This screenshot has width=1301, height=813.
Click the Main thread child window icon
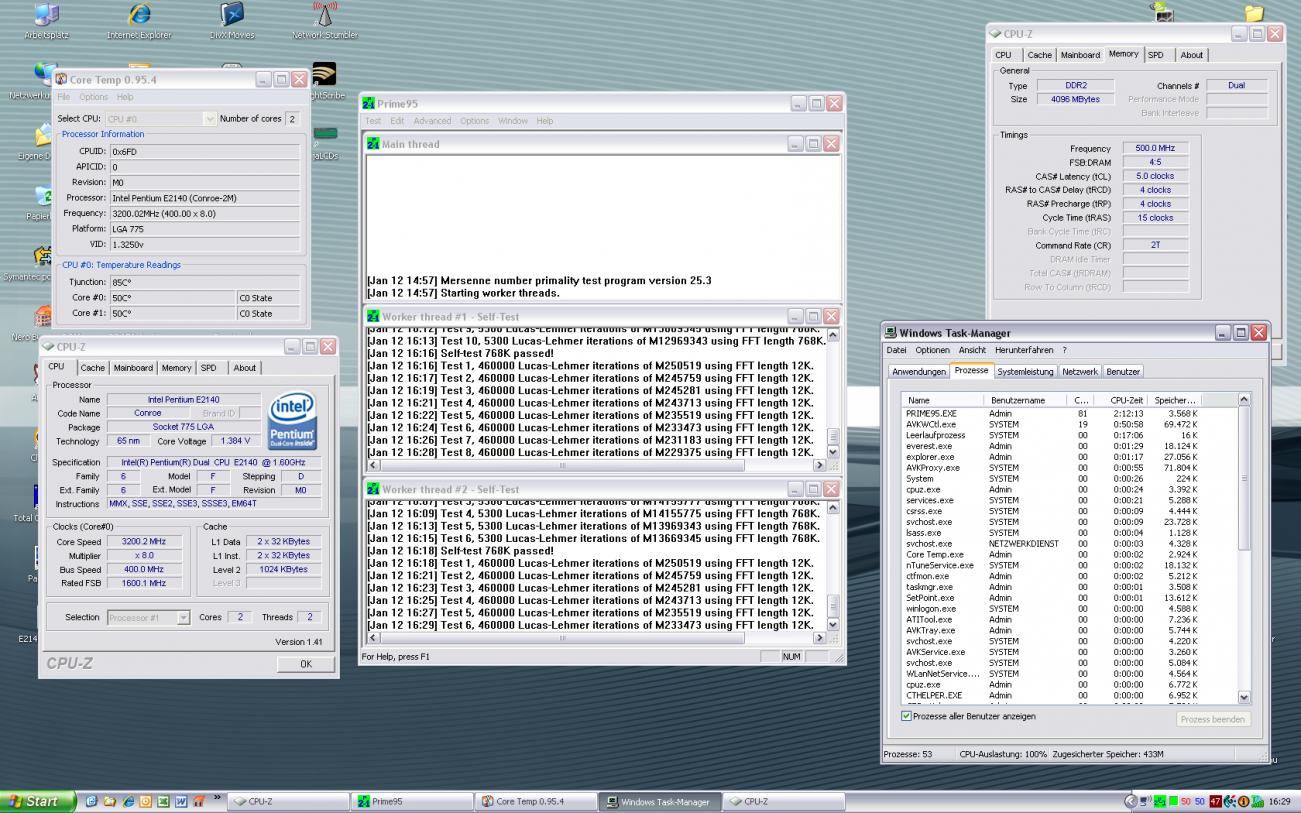click(x=374, y=144)
